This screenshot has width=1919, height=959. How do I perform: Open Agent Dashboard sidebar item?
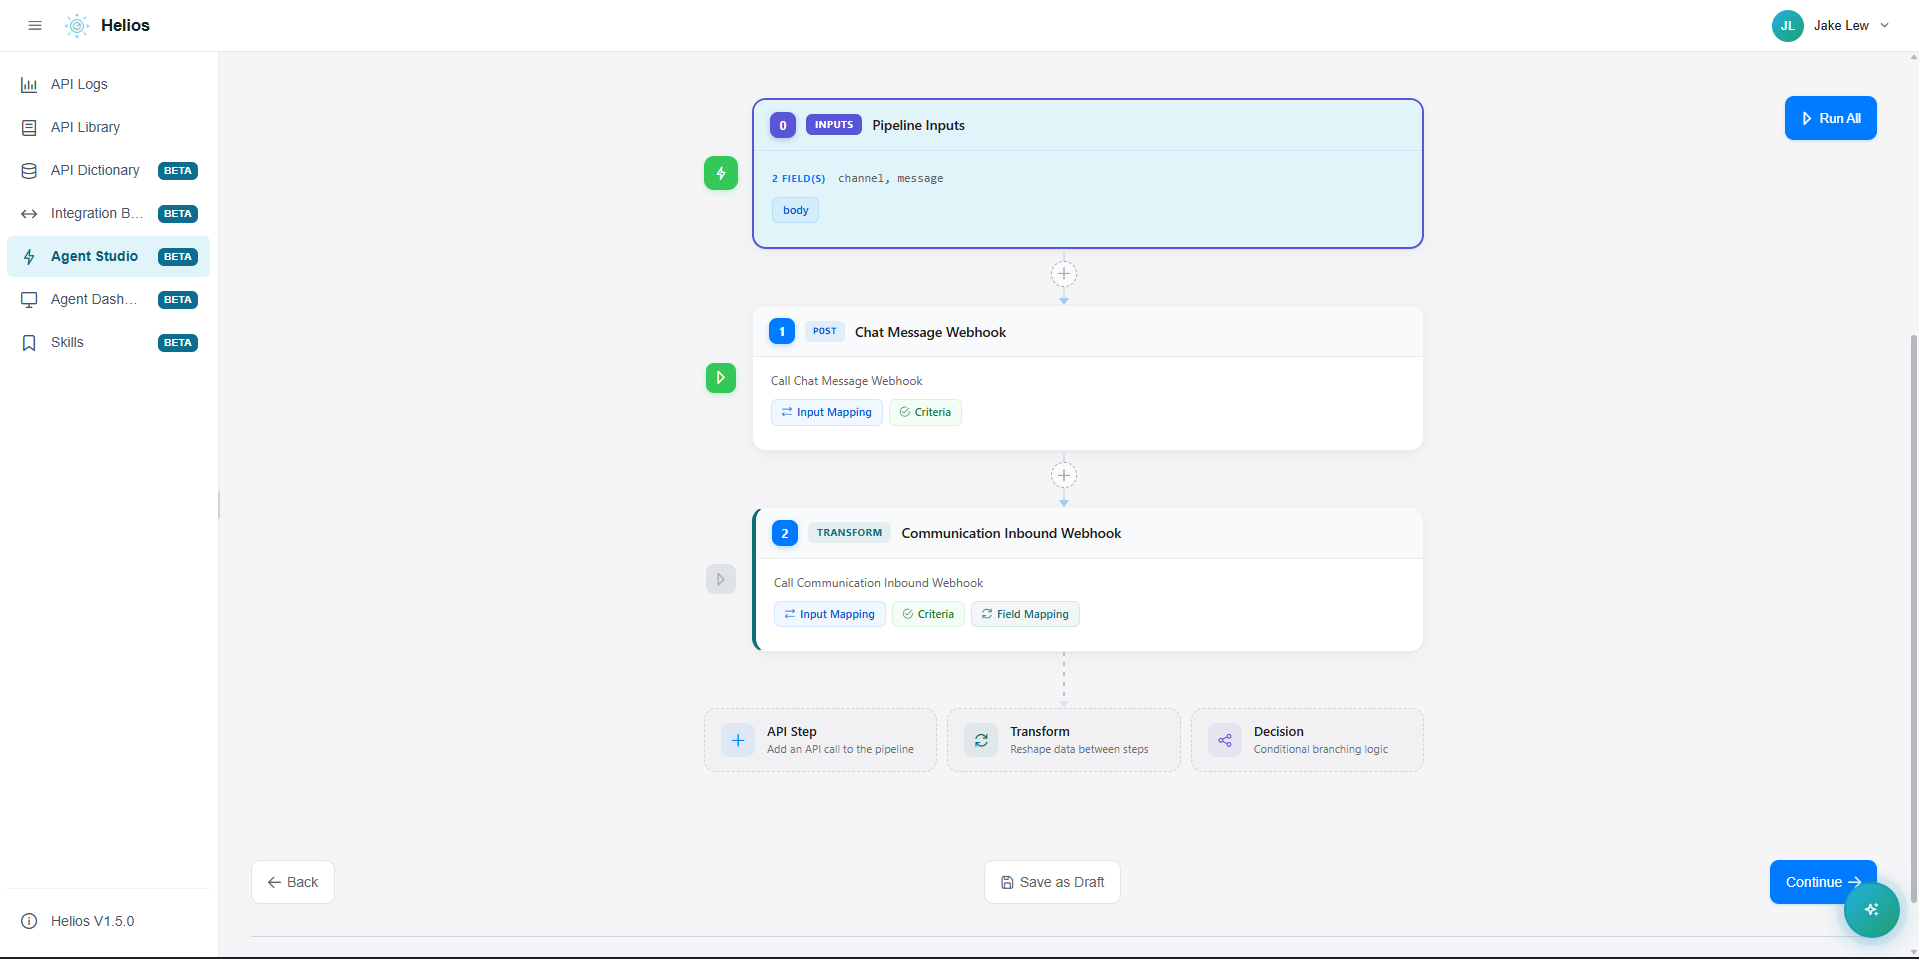pyautogui.click(x=108, y=299)
